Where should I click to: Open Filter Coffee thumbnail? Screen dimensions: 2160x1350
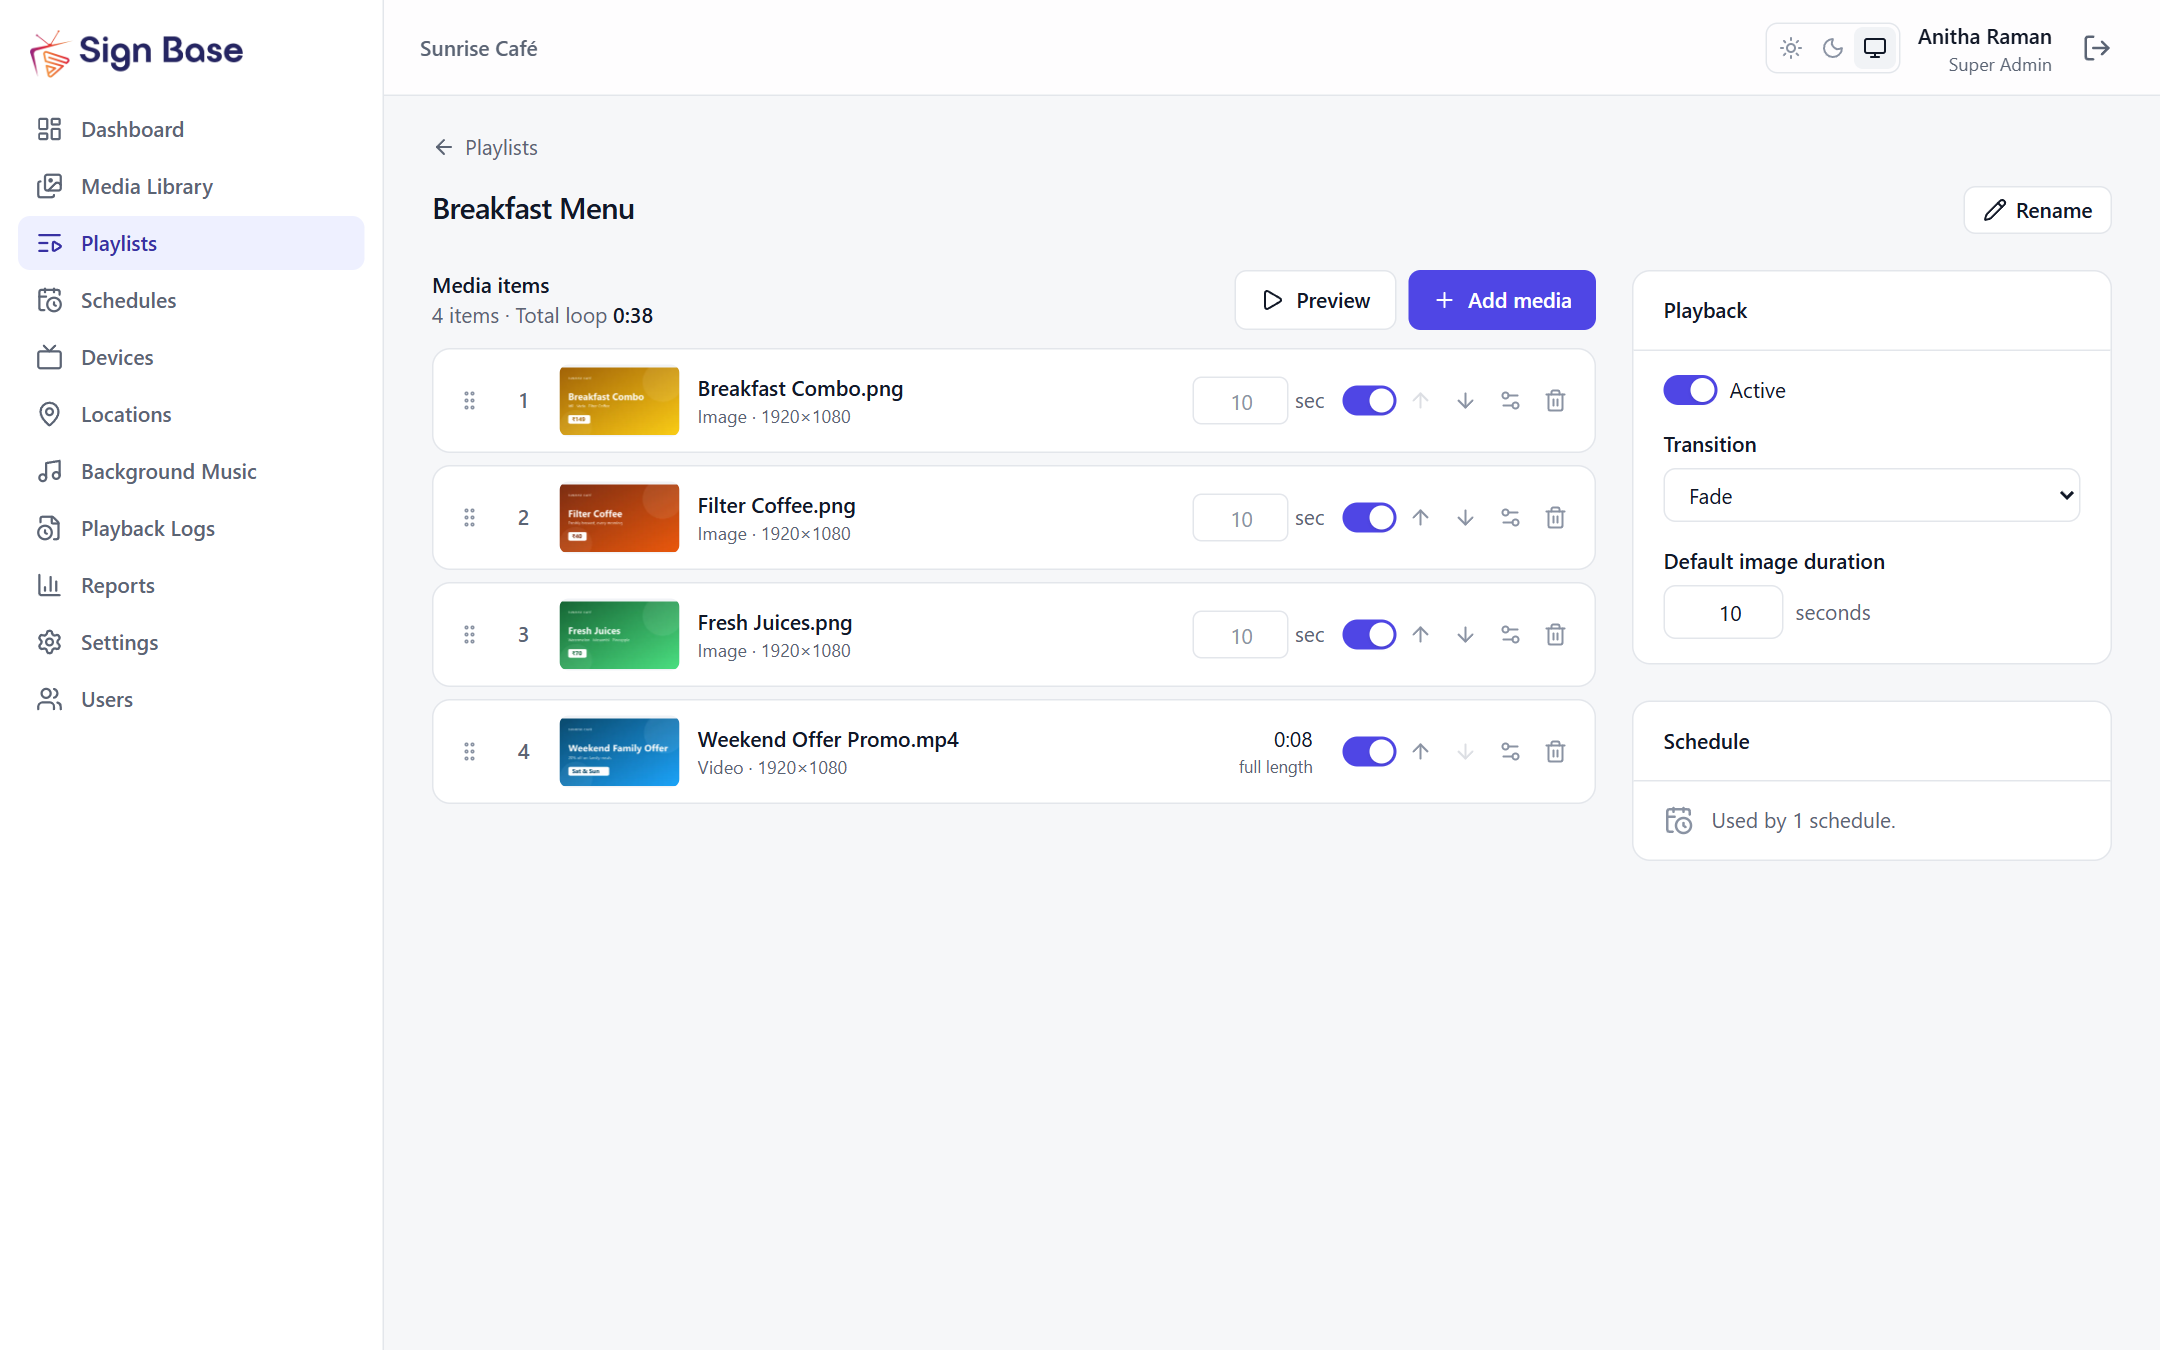619,518
